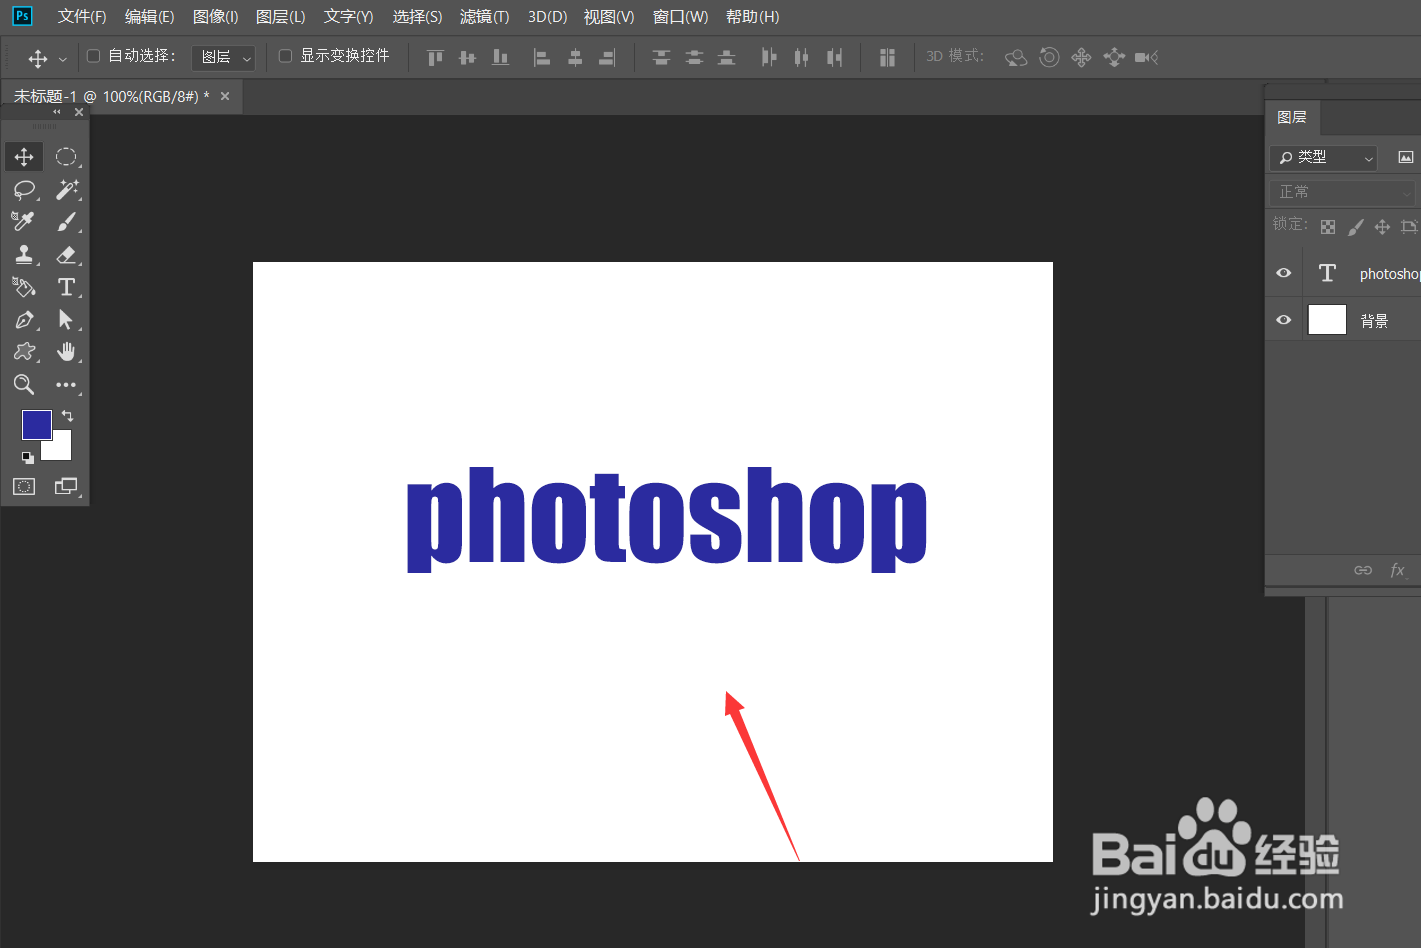
Task: Select the Lasso tool
Action: click(x=24, y=189)
